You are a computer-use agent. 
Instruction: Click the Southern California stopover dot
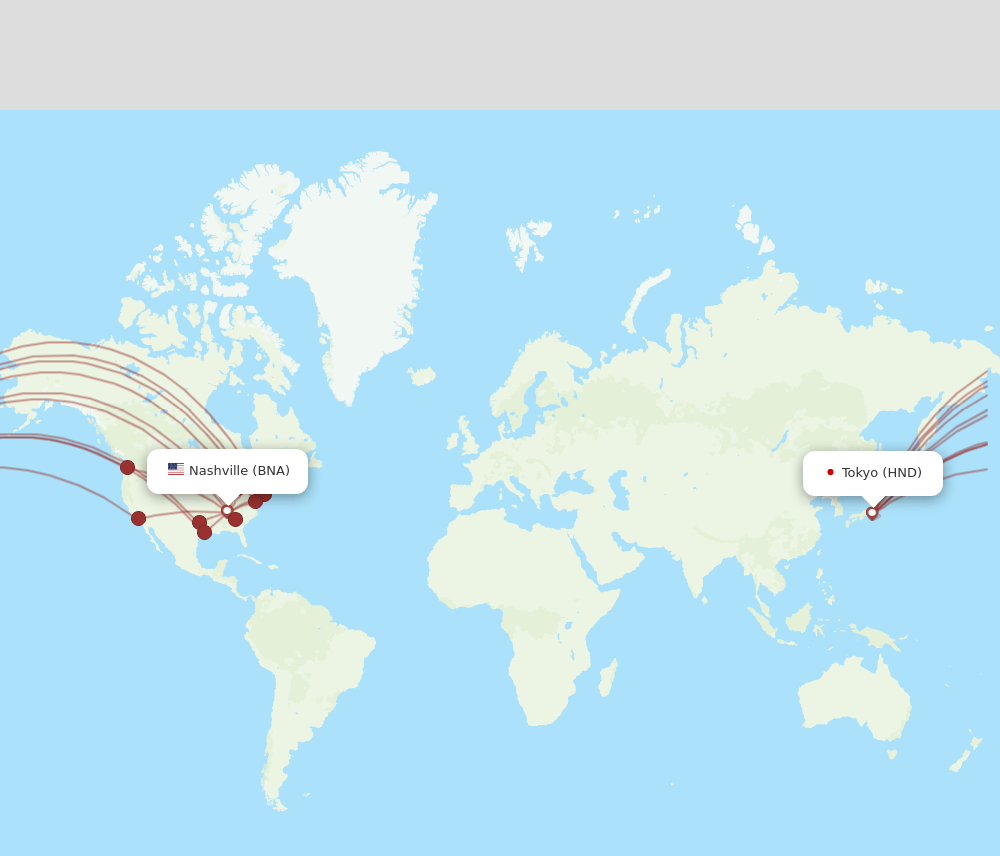pos(138,519)
